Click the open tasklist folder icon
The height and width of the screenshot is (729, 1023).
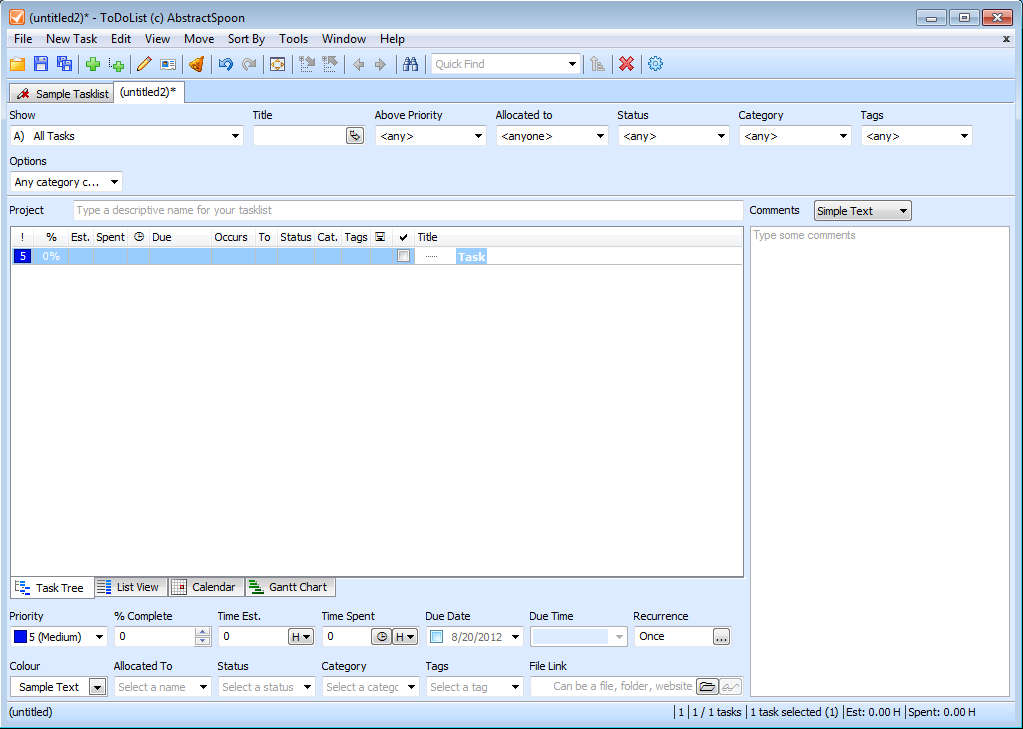point(17,64)
